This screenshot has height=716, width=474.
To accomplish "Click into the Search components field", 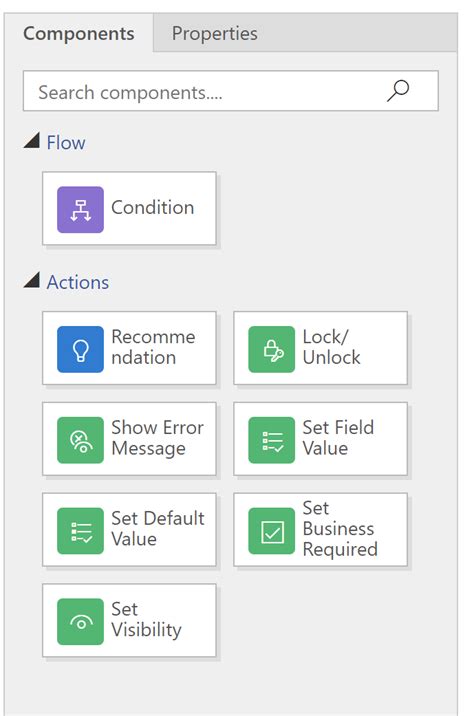I will [231, 91].
